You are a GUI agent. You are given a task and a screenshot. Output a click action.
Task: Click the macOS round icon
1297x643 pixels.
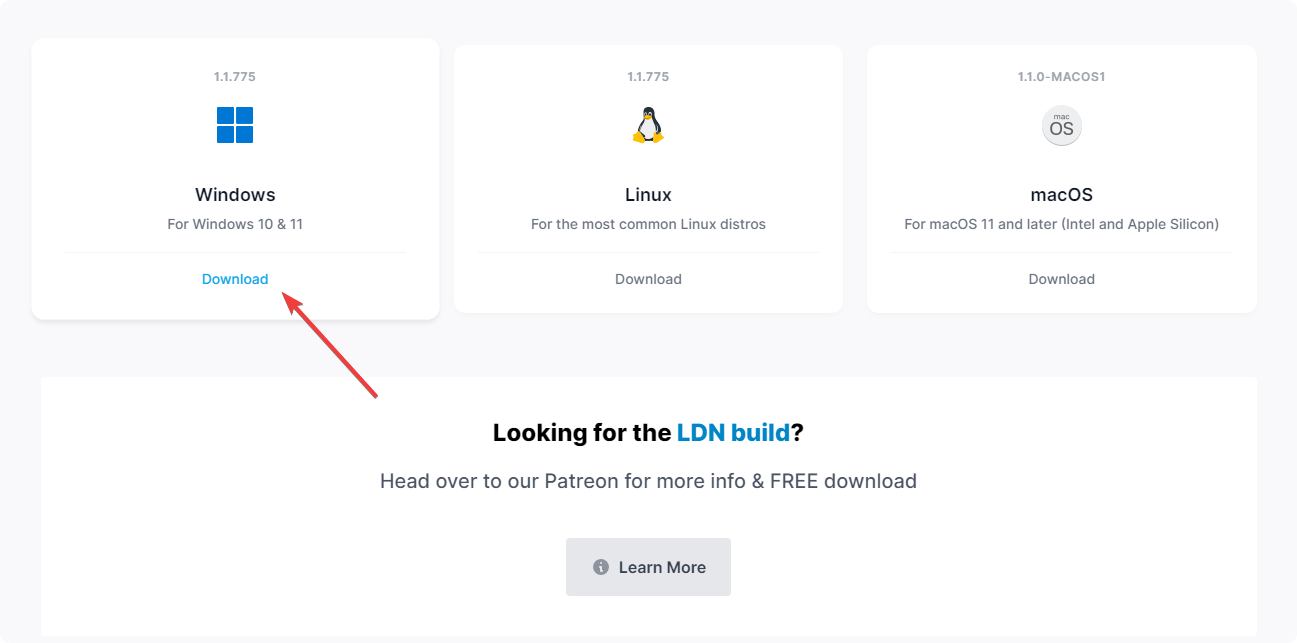(x=1061, y=126)
